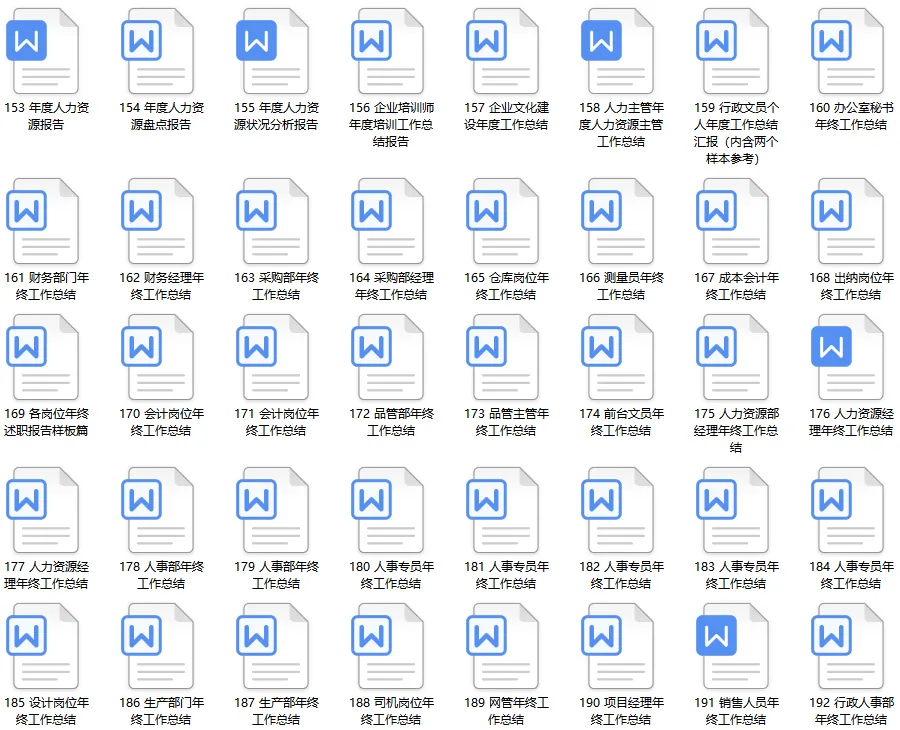Select the 165 仓库岗位年终工作总结 document icon
Screen dimensions: 900x730
[x=503, y=221]
